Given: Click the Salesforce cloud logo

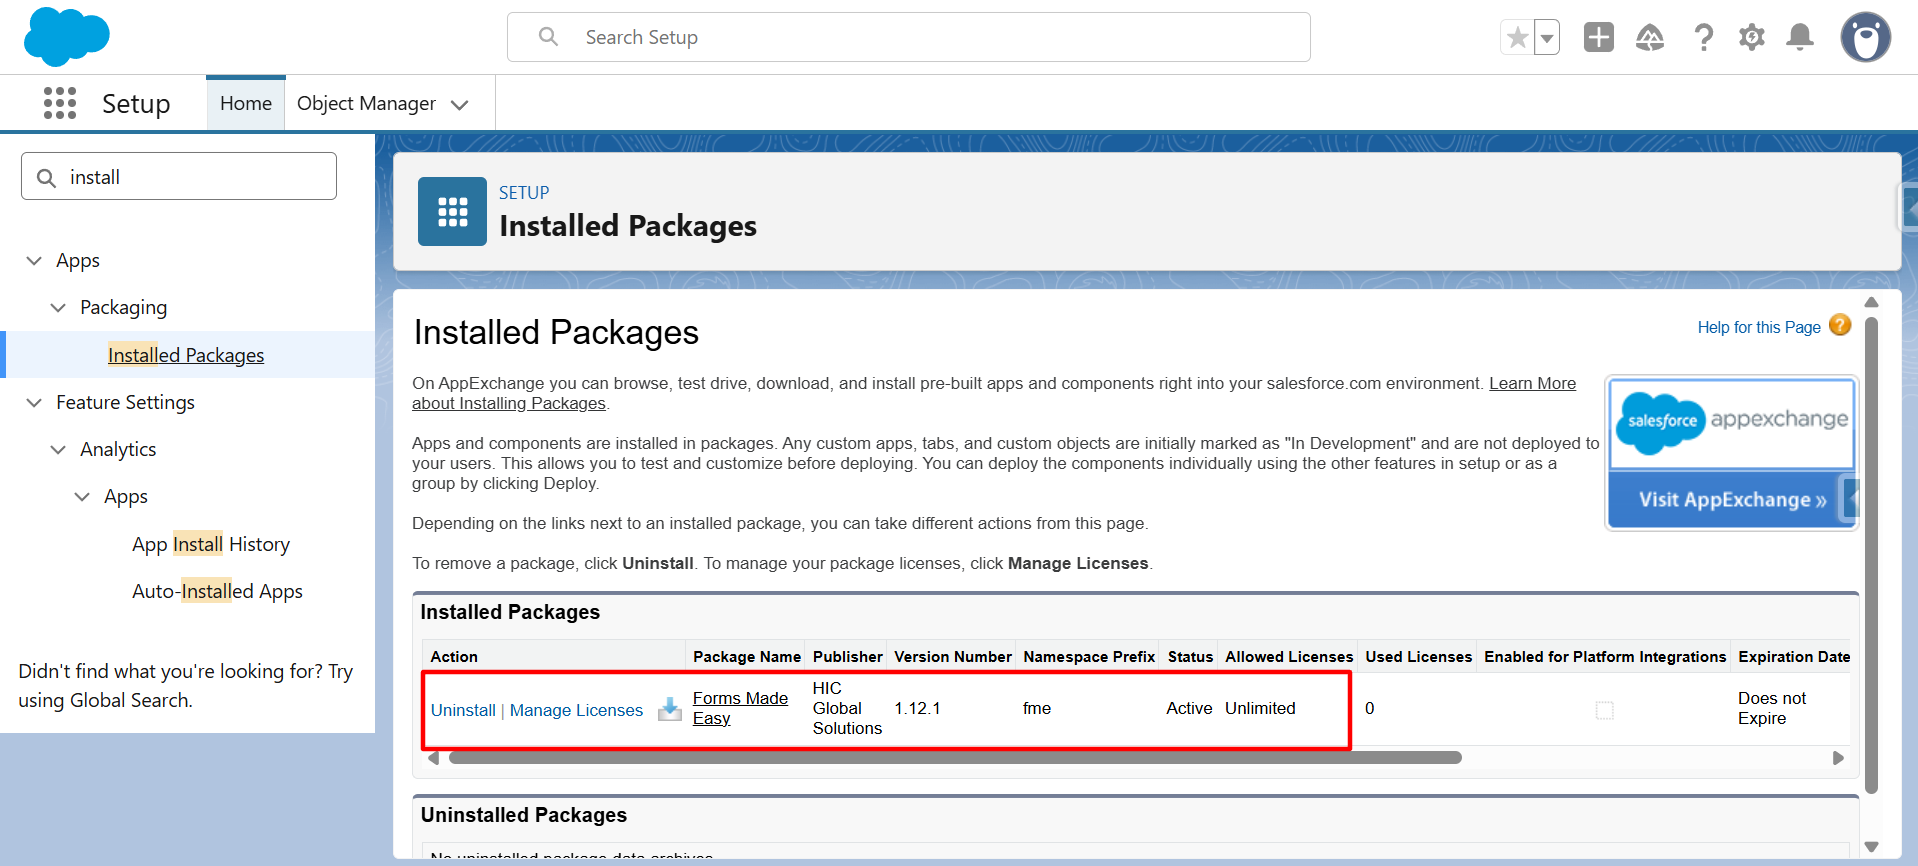Looking at the screenshot, I should coord(66,37).
